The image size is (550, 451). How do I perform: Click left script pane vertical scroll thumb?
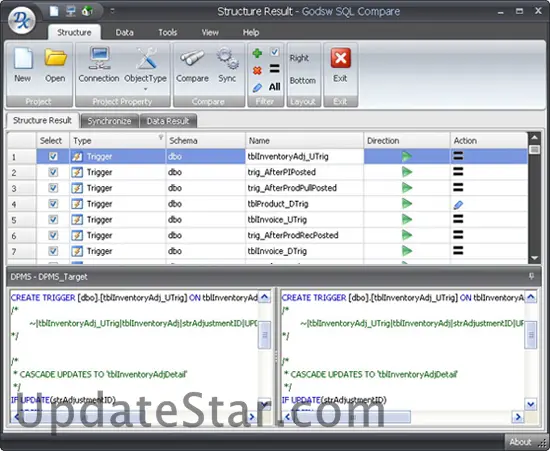(264, 335)
